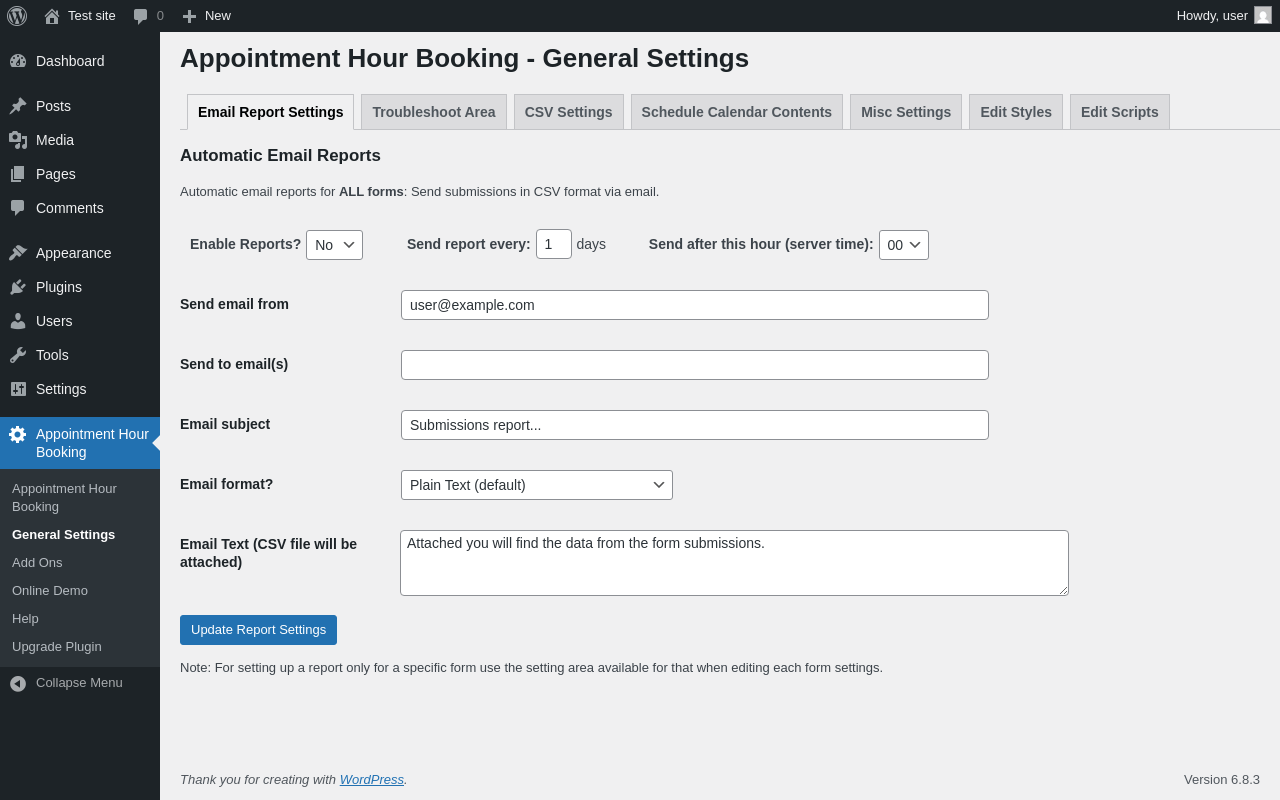
Task: Open the Enable Reports dropdown
Action: click(x=334, y=245)
